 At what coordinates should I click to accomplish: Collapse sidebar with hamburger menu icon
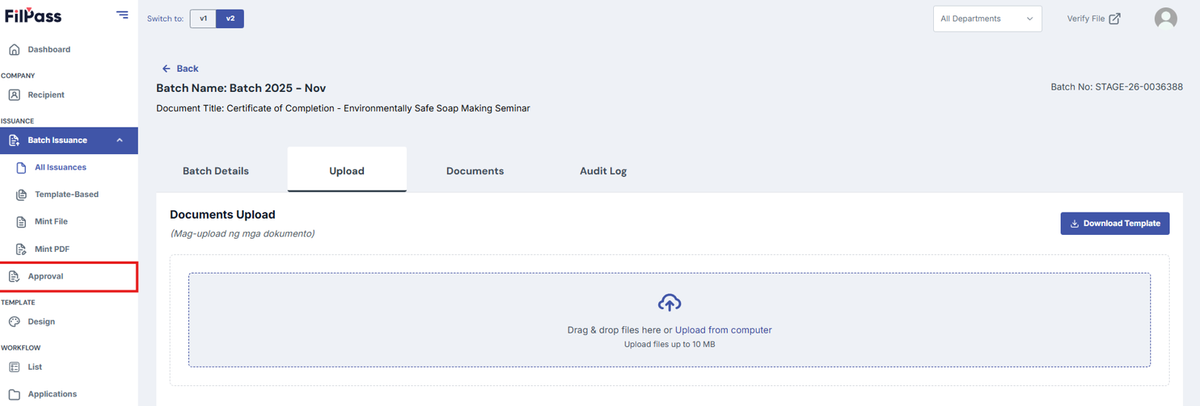pos(122,15)
